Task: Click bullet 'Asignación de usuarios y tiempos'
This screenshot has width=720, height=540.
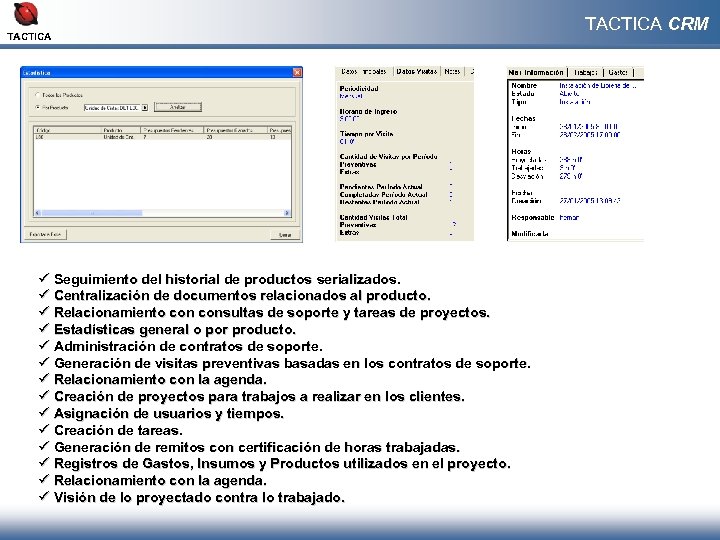Action: click(169, 413)
